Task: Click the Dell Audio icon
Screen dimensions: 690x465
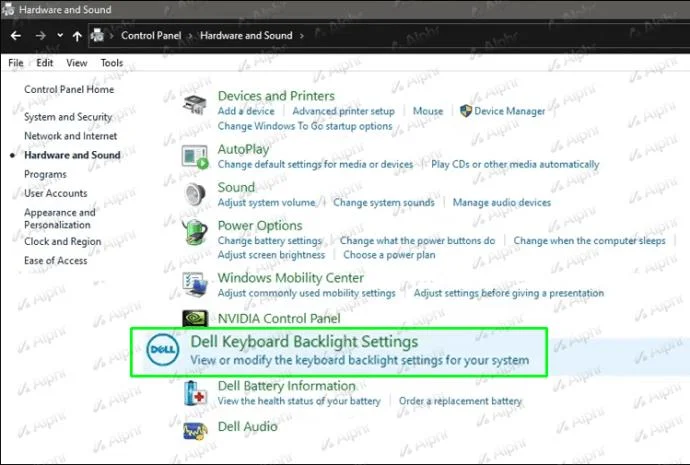Action: point(195,431)
